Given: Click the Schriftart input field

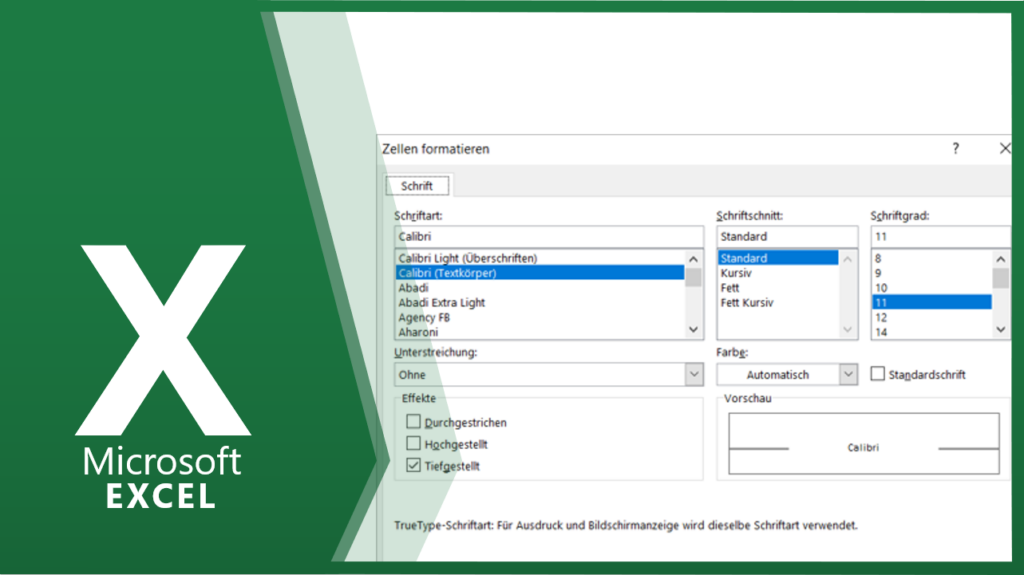Looking at the screenshot, I should pyautogui.click(x=549, y=237).
